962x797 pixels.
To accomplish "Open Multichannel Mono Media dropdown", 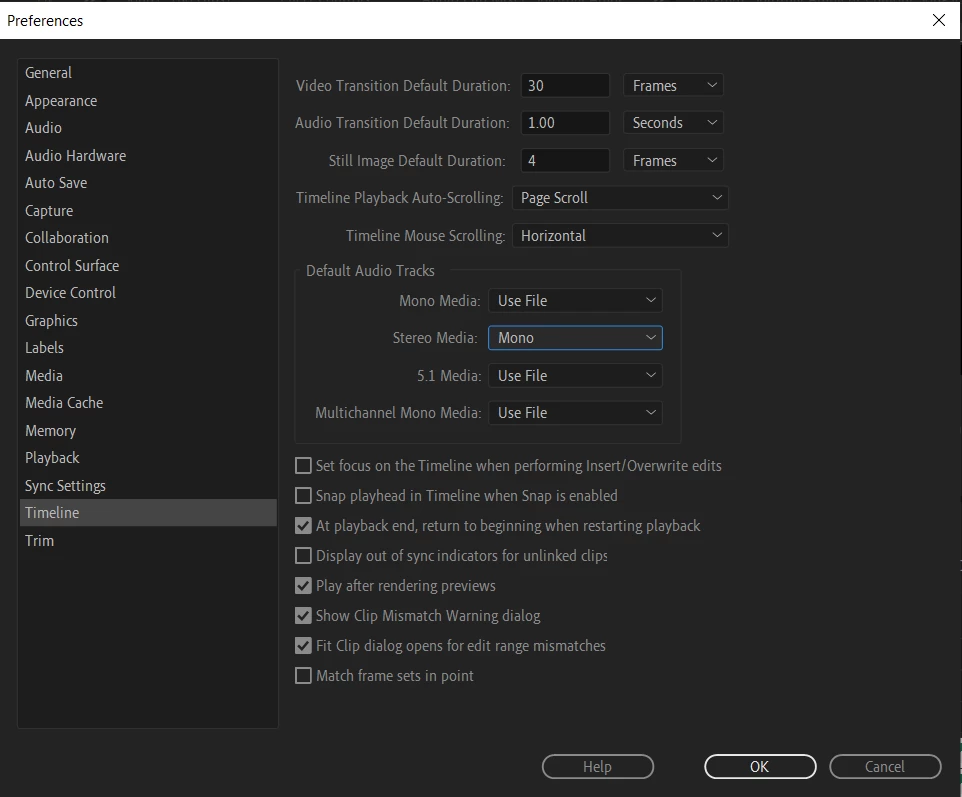I will (575, 413).
